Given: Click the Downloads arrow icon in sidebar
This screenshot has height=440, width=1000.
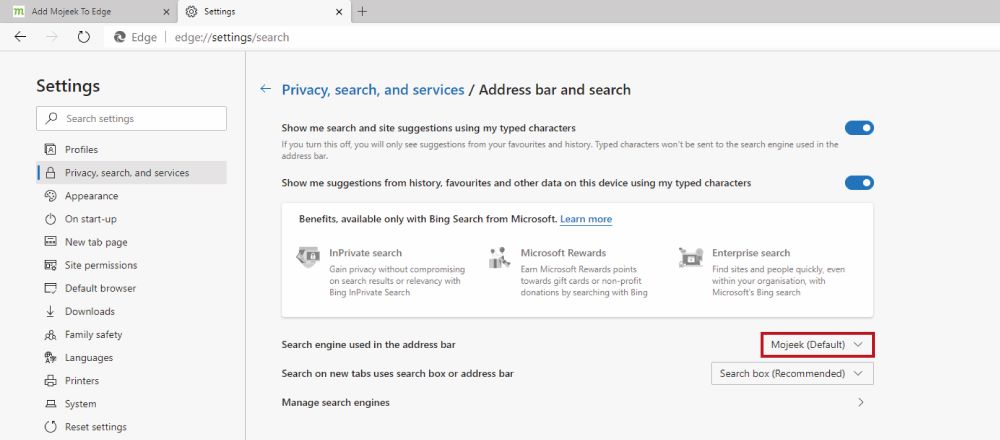Looking at the screenshot, I should (x=50, y=312).
